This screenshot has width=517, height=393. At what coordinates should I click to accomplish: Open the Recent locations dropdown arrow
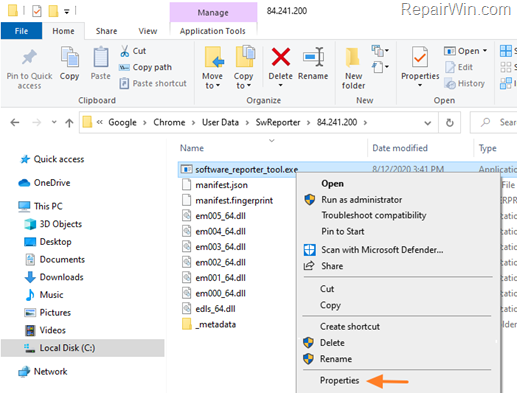coord(54,122)
